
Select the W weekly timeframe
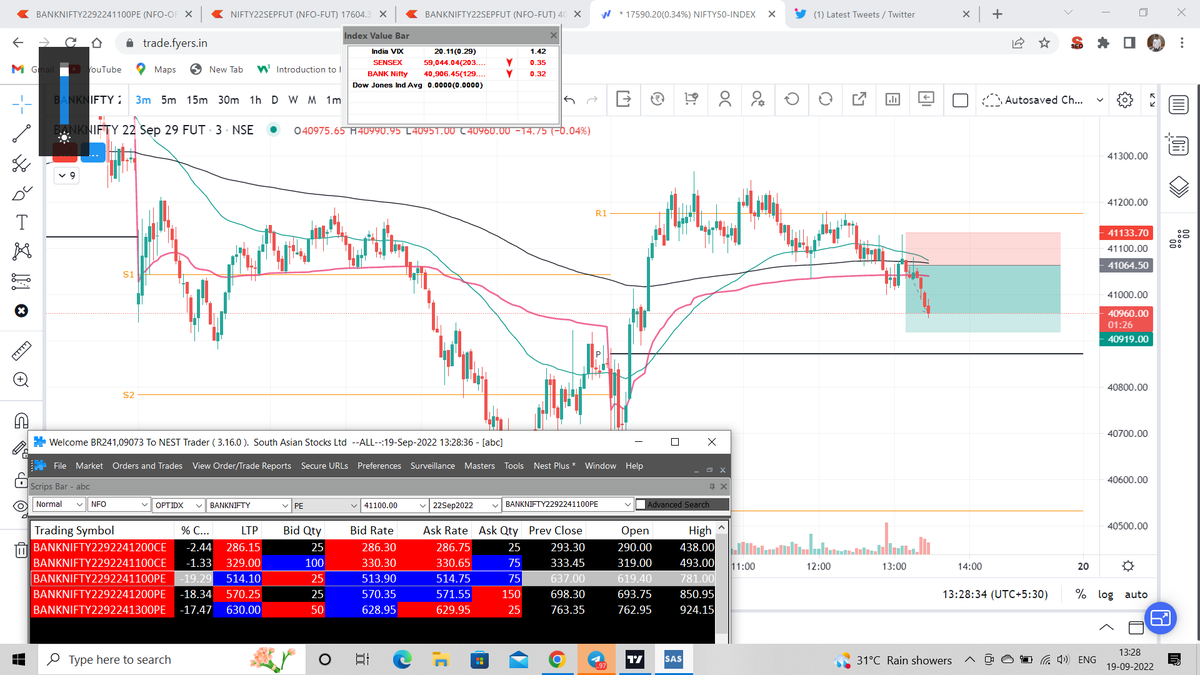click(x=294, y=100)
